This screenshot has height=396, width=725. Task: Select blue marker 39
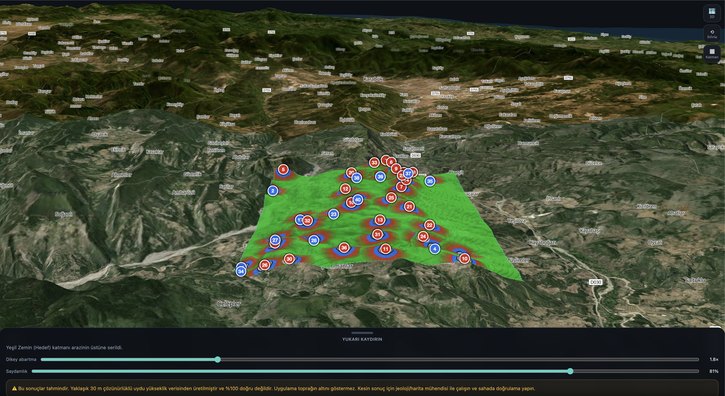380,176
